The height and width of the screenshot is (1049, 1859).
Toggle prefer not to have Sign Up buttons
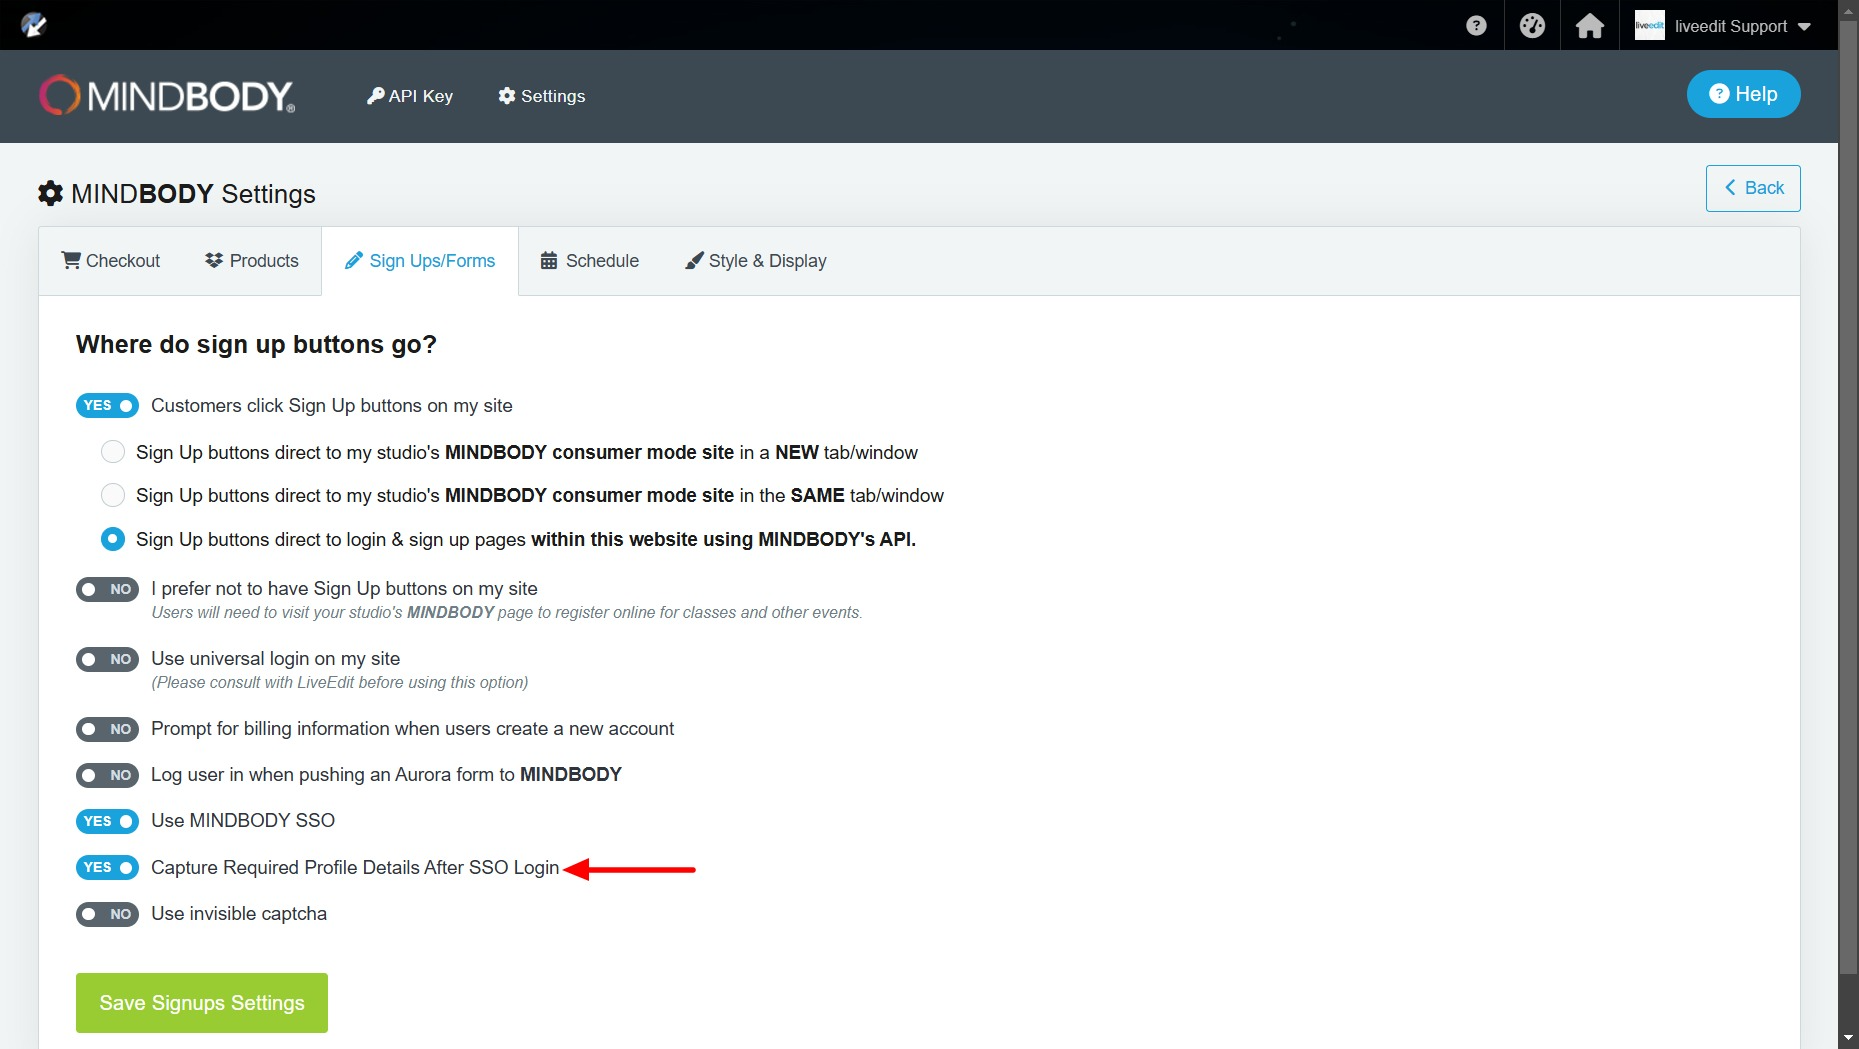point(107,590)
